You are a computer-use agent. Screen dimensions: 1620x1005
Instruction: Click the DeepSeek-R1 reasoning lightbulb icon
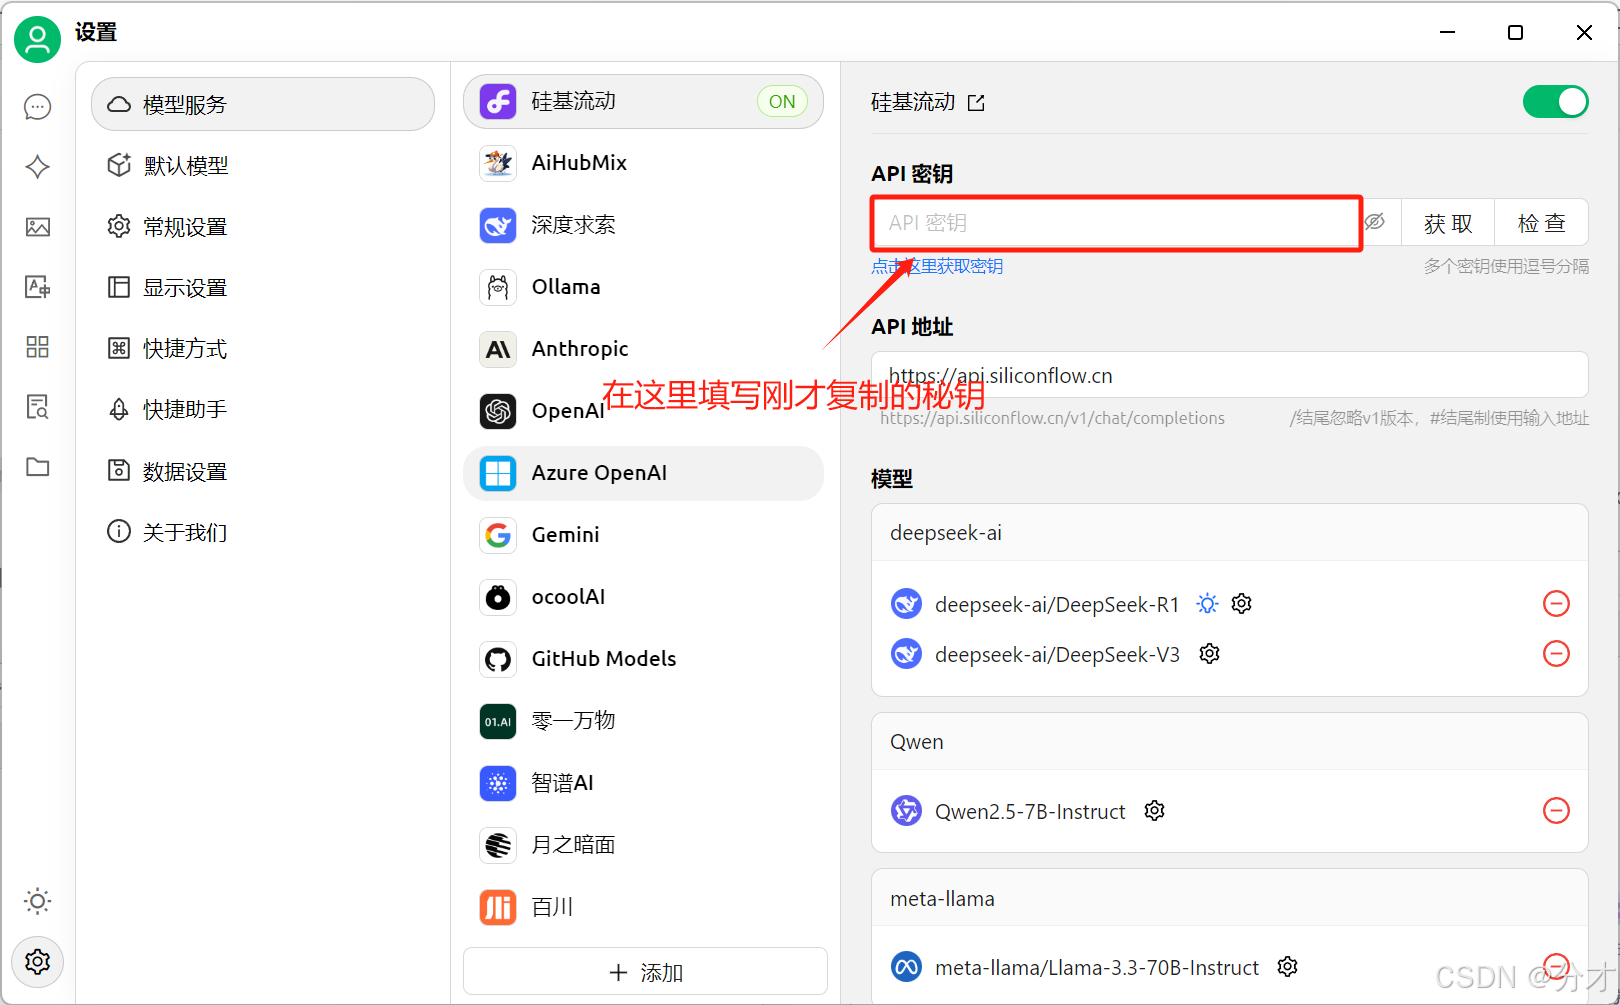tap(1208, 604)
